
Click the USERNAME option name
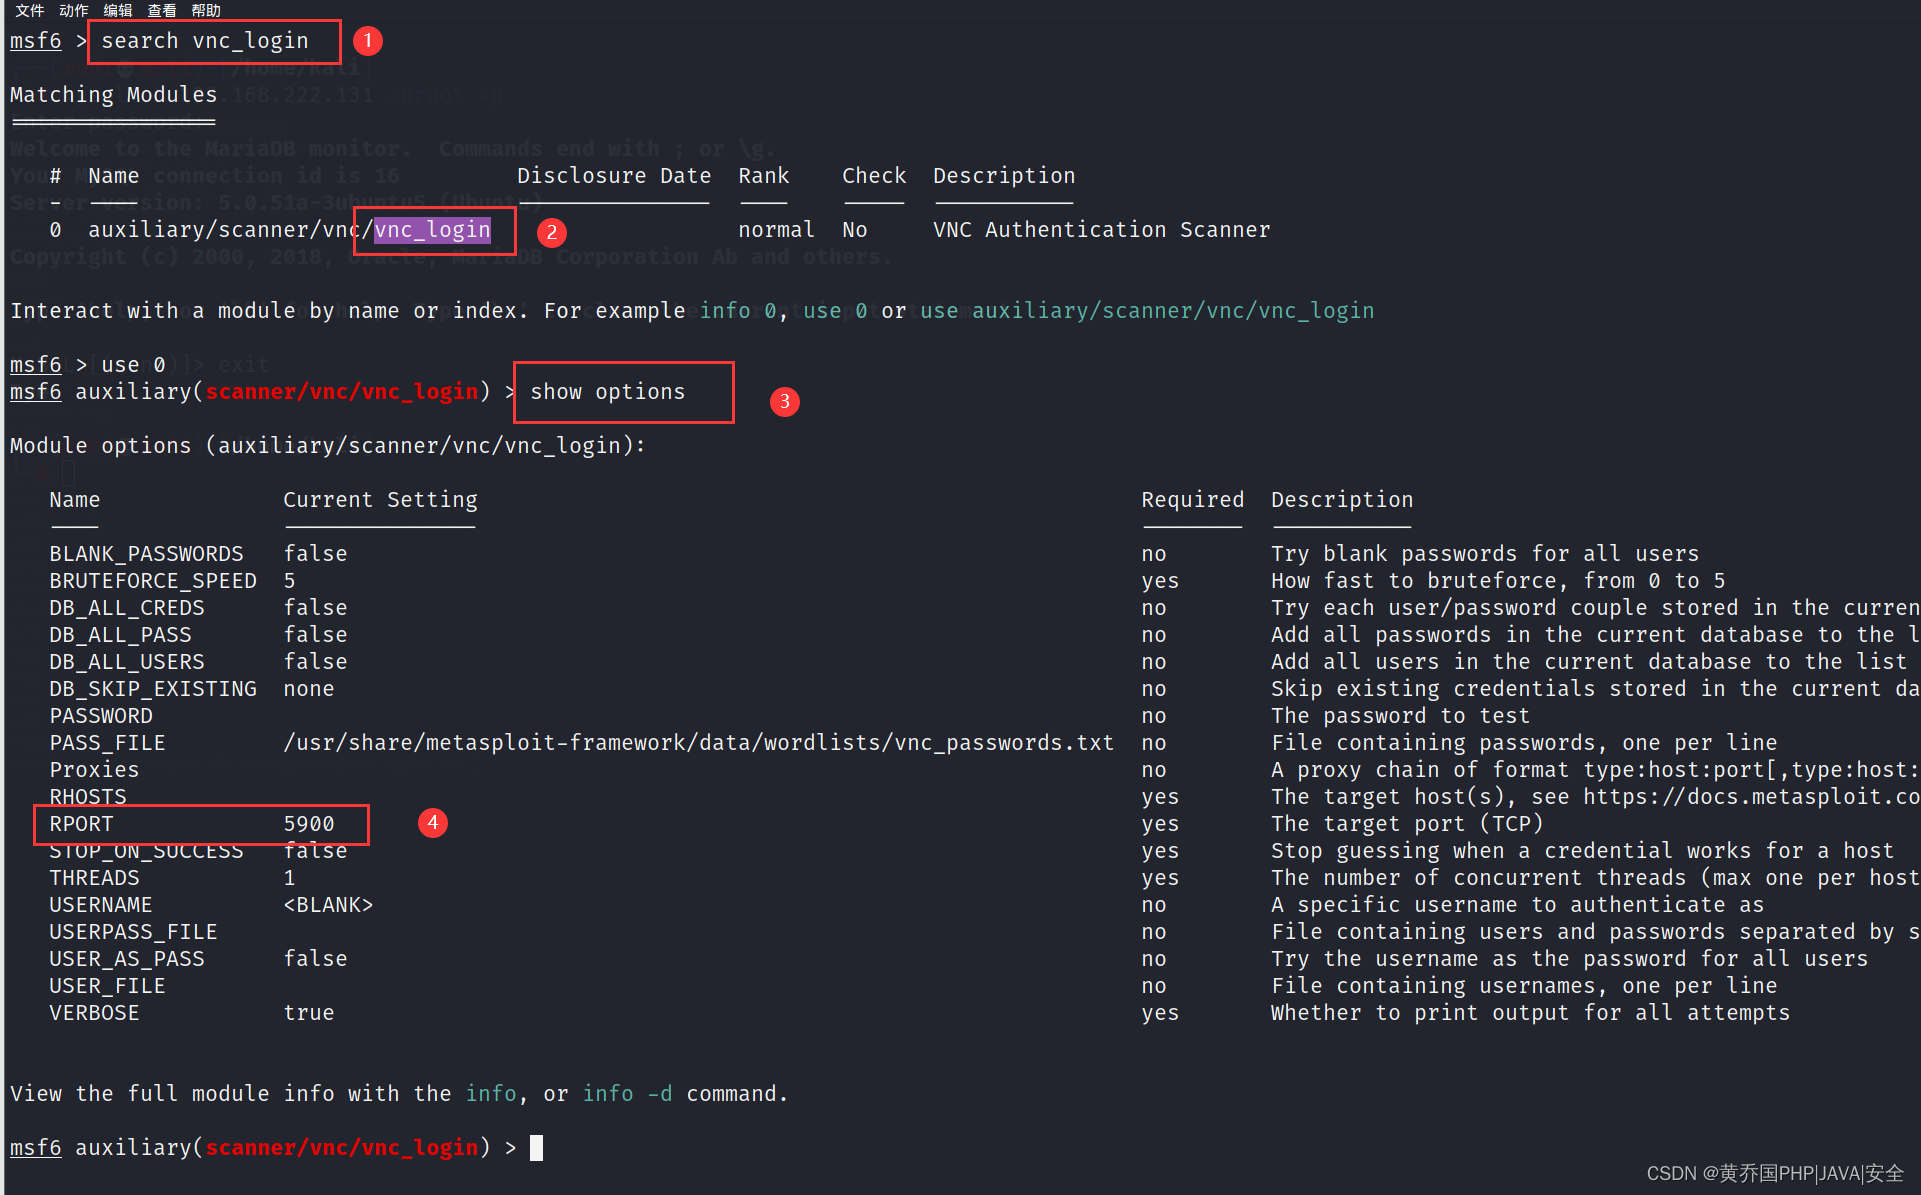coord(101,905)
